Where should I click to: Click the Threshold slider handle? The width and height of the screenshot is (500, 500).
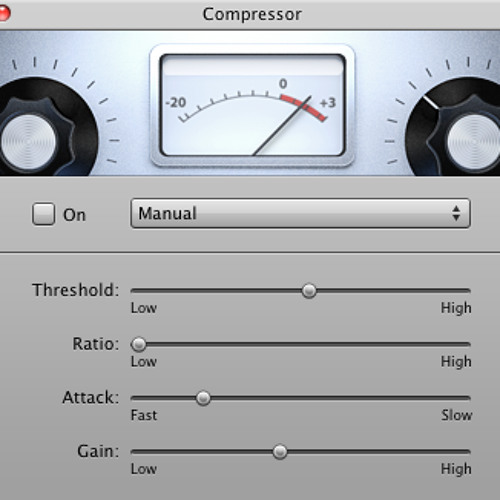pos(309,291)
